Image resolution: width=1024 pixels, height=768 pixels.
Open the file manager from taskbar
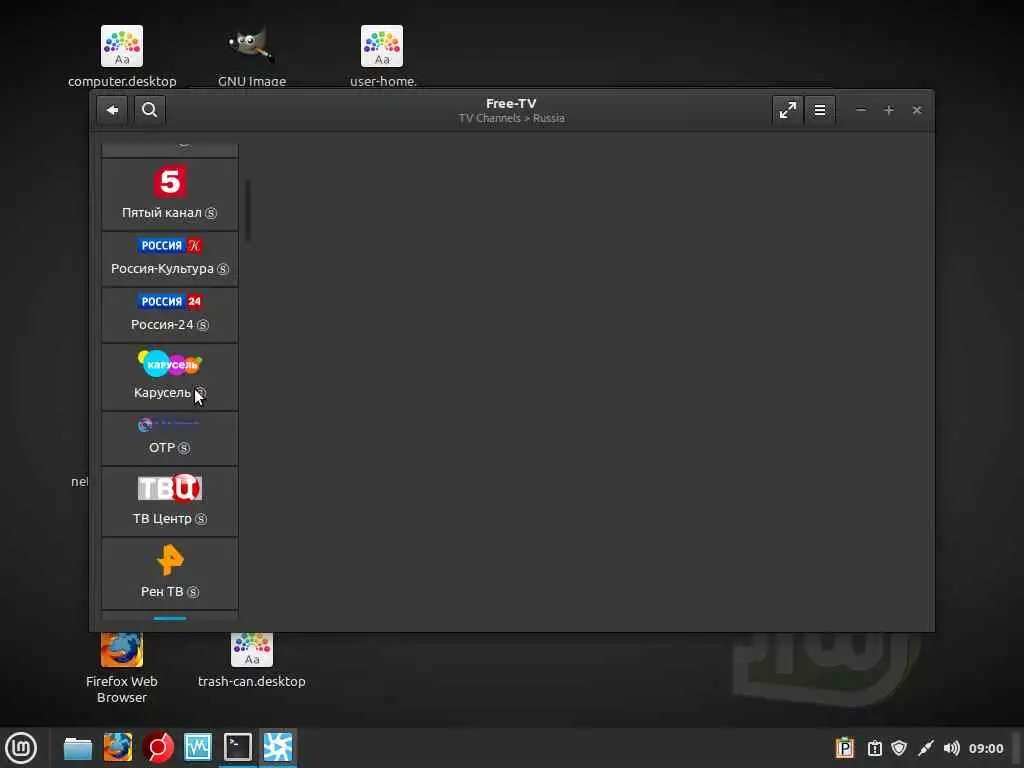click(x=78, y=748)
